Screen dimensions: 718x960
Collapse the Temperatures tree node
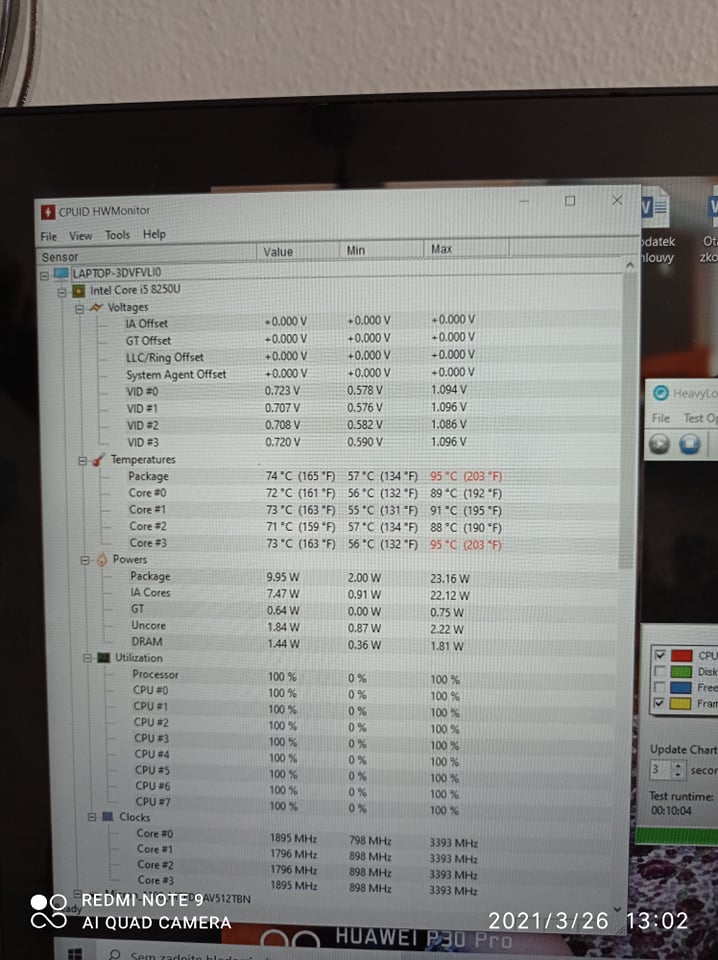83,460
